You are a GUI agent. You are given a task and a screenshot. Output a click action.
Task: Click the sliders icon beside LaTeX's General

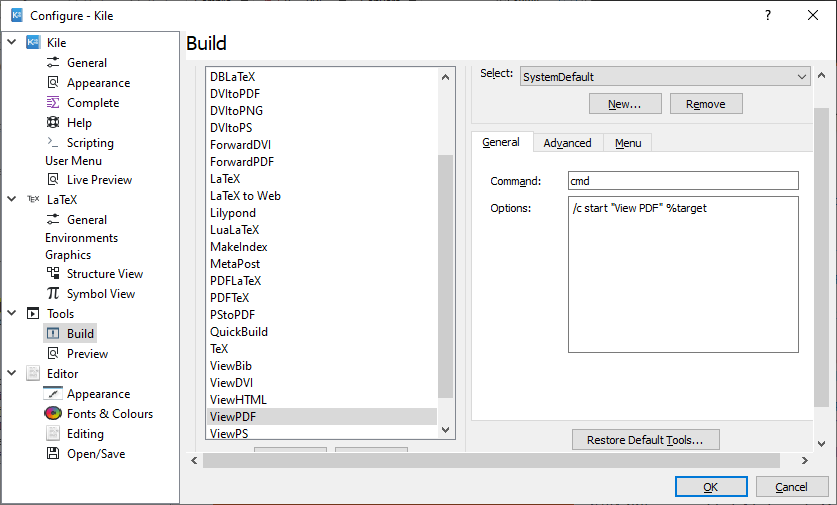click(53, 219)
